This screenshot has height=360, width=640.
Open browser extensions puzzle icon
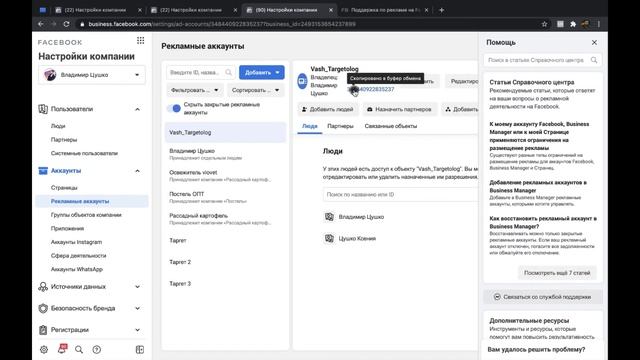[573, 24]
